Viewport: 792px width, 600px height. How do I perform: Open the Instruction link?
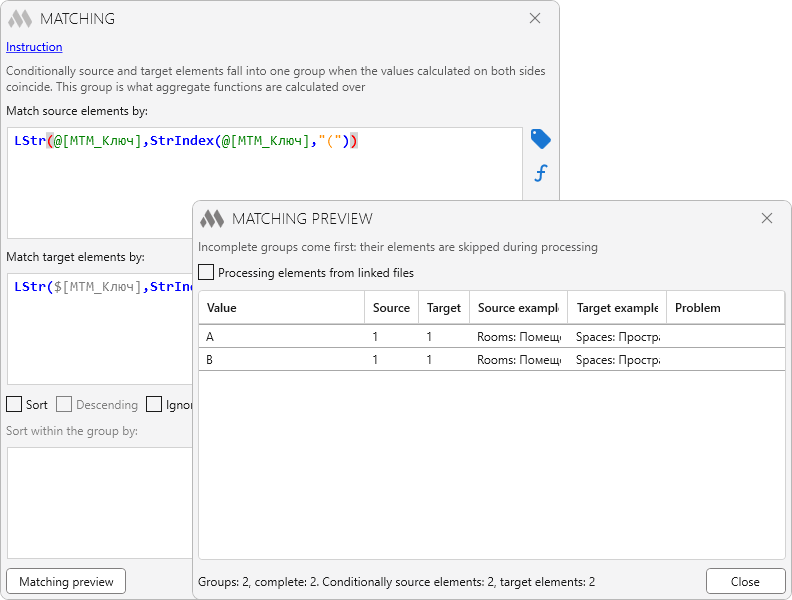pos(34,47)
